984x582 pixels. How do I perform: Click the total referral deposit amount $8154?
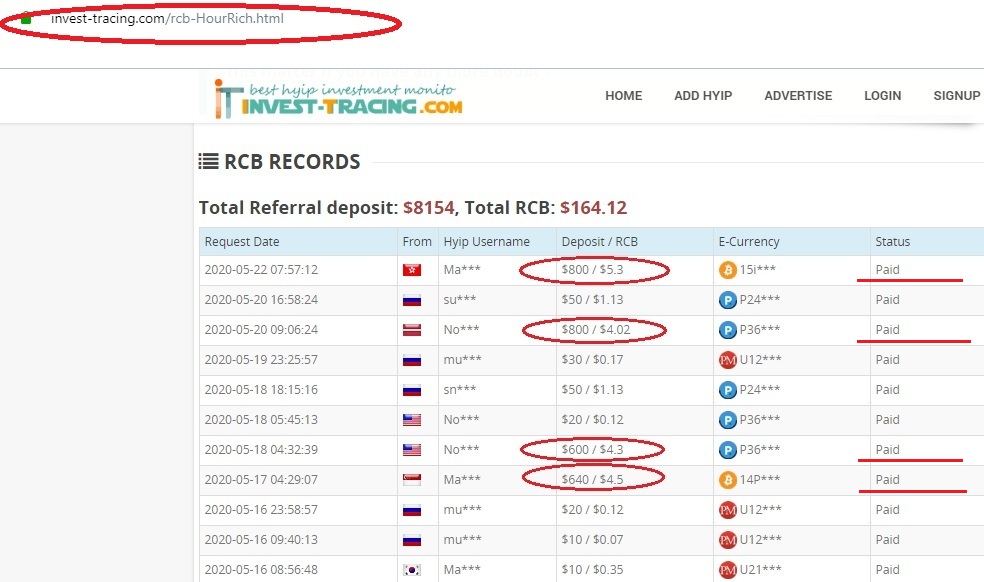point(429,208)
